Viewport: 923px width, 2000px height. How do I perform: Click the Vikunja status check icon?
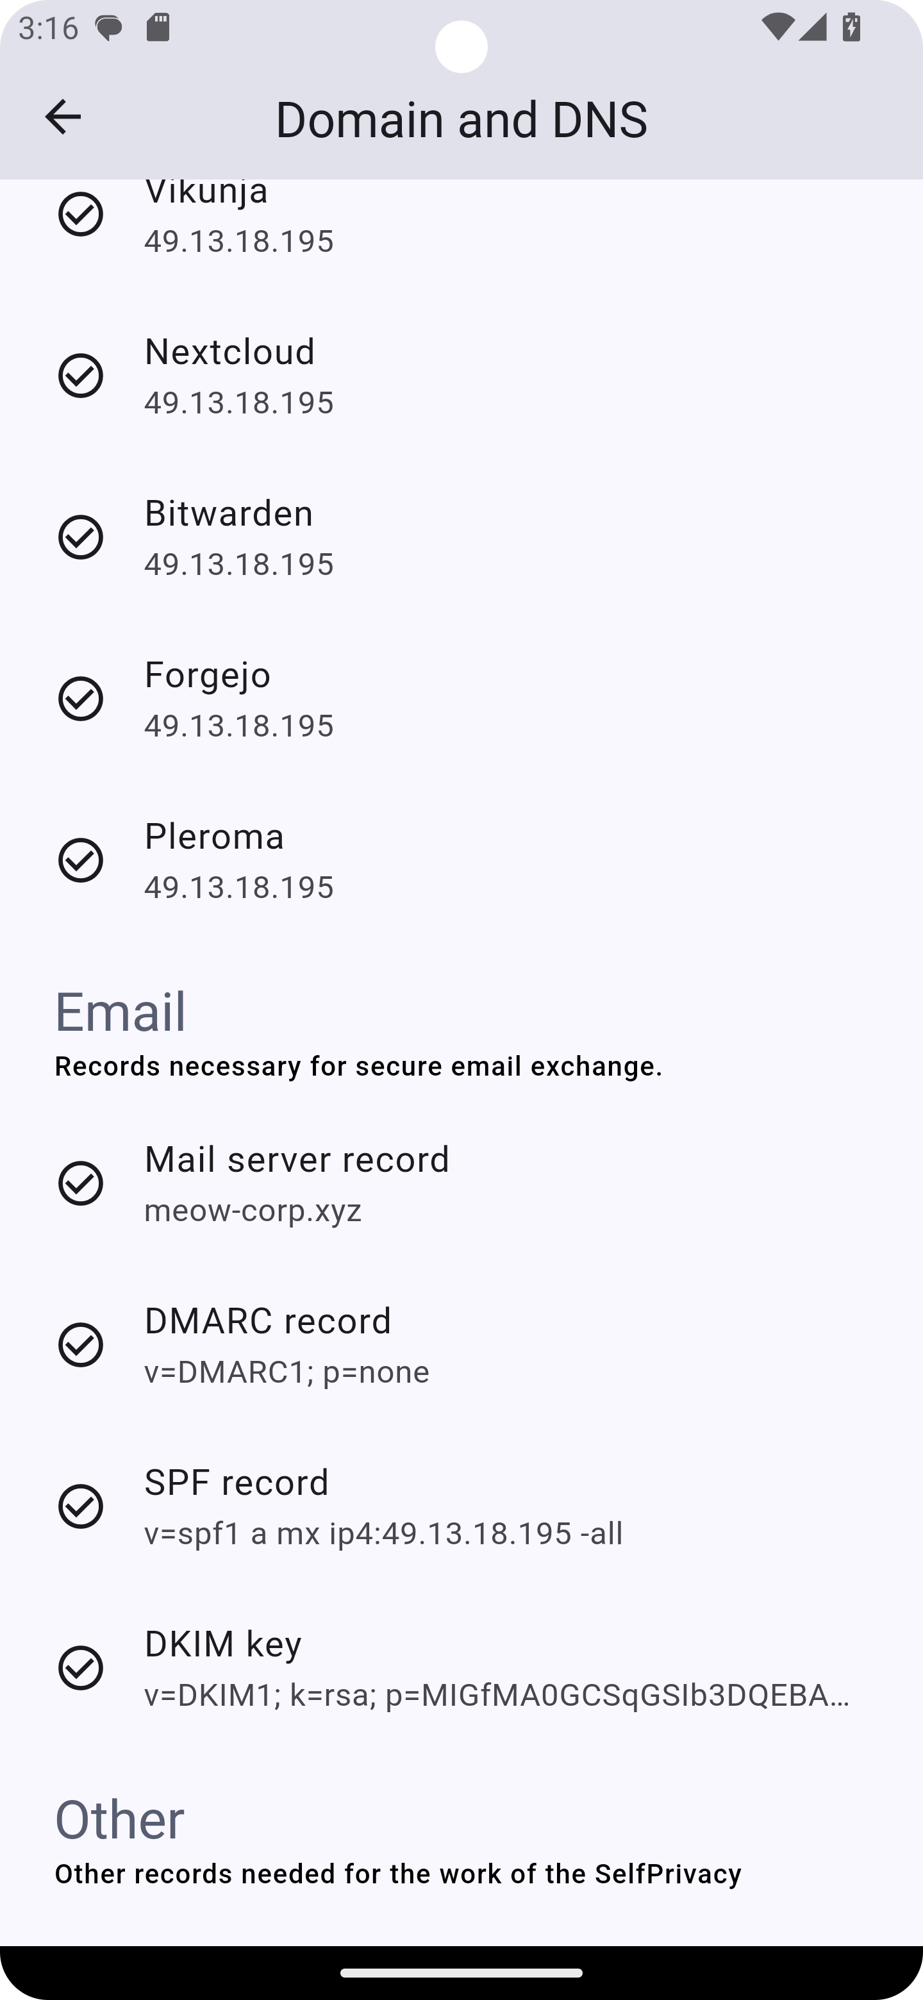(x=80, y=214)
